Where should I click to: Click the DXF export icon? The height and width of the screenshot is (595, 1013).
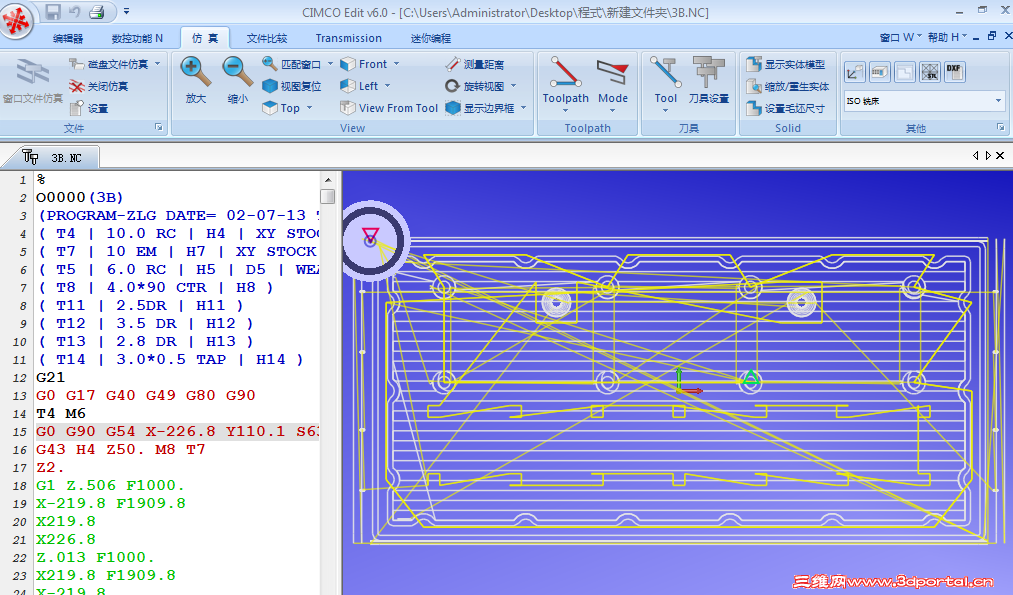954,72
